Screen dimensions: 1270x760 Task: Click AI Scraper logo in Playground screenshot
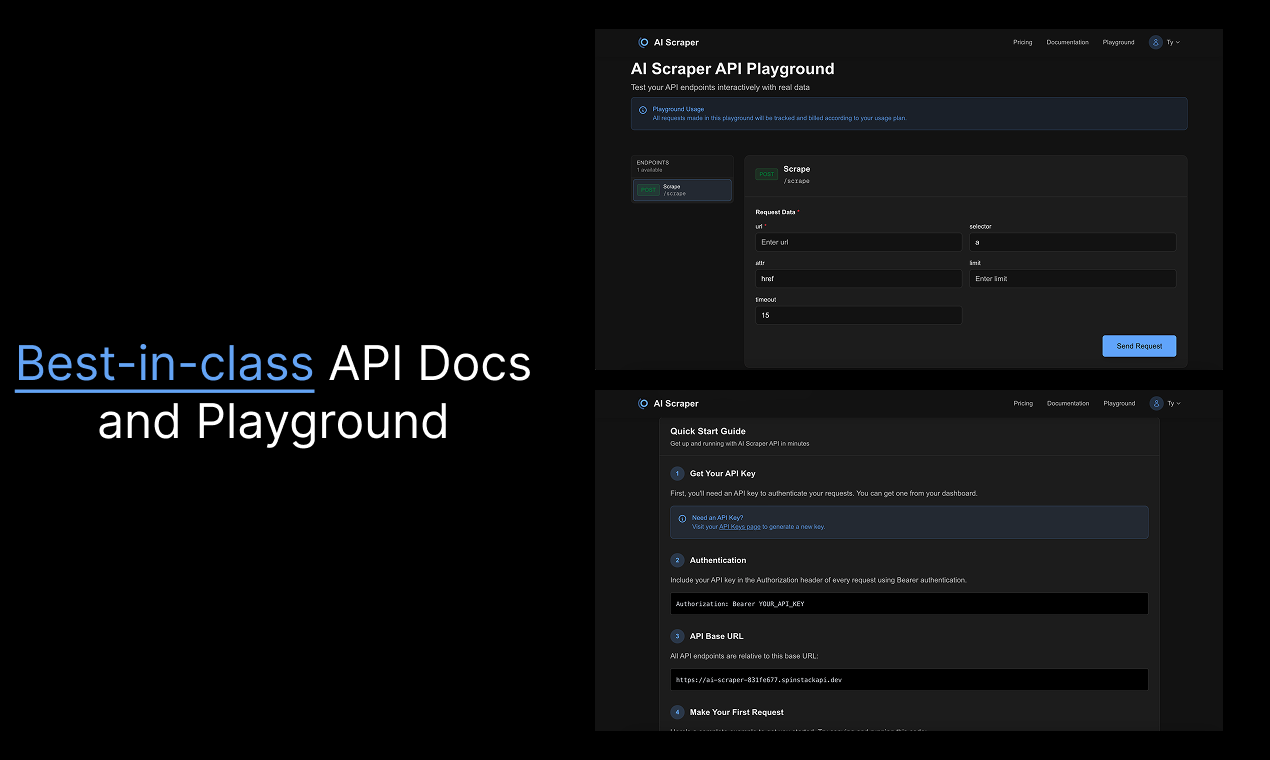668,42
